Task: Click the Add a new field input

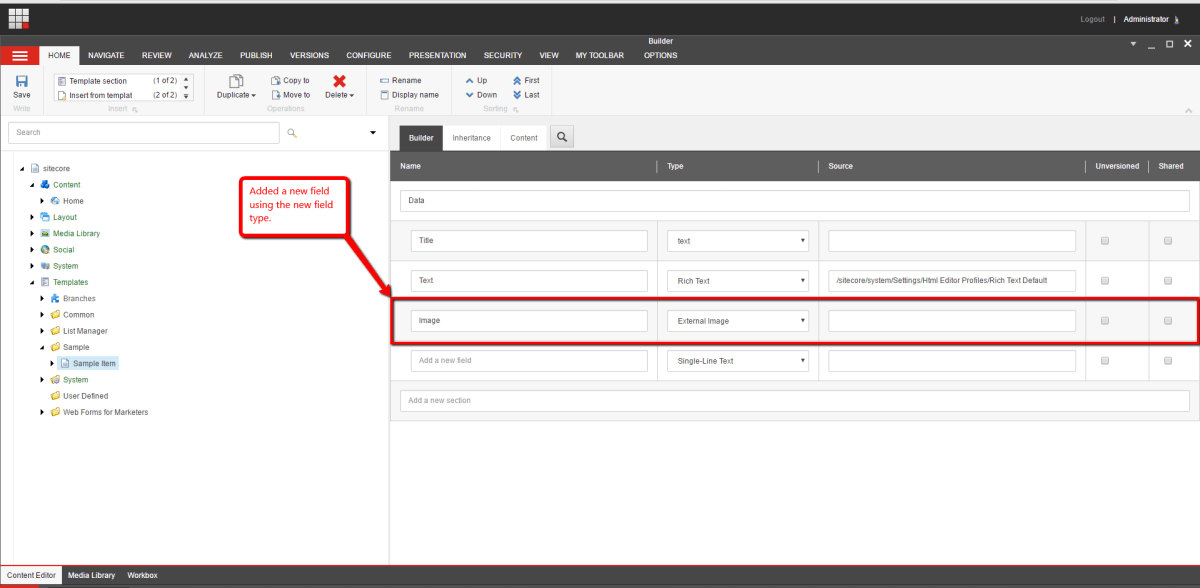Action: tap(529, 361)
